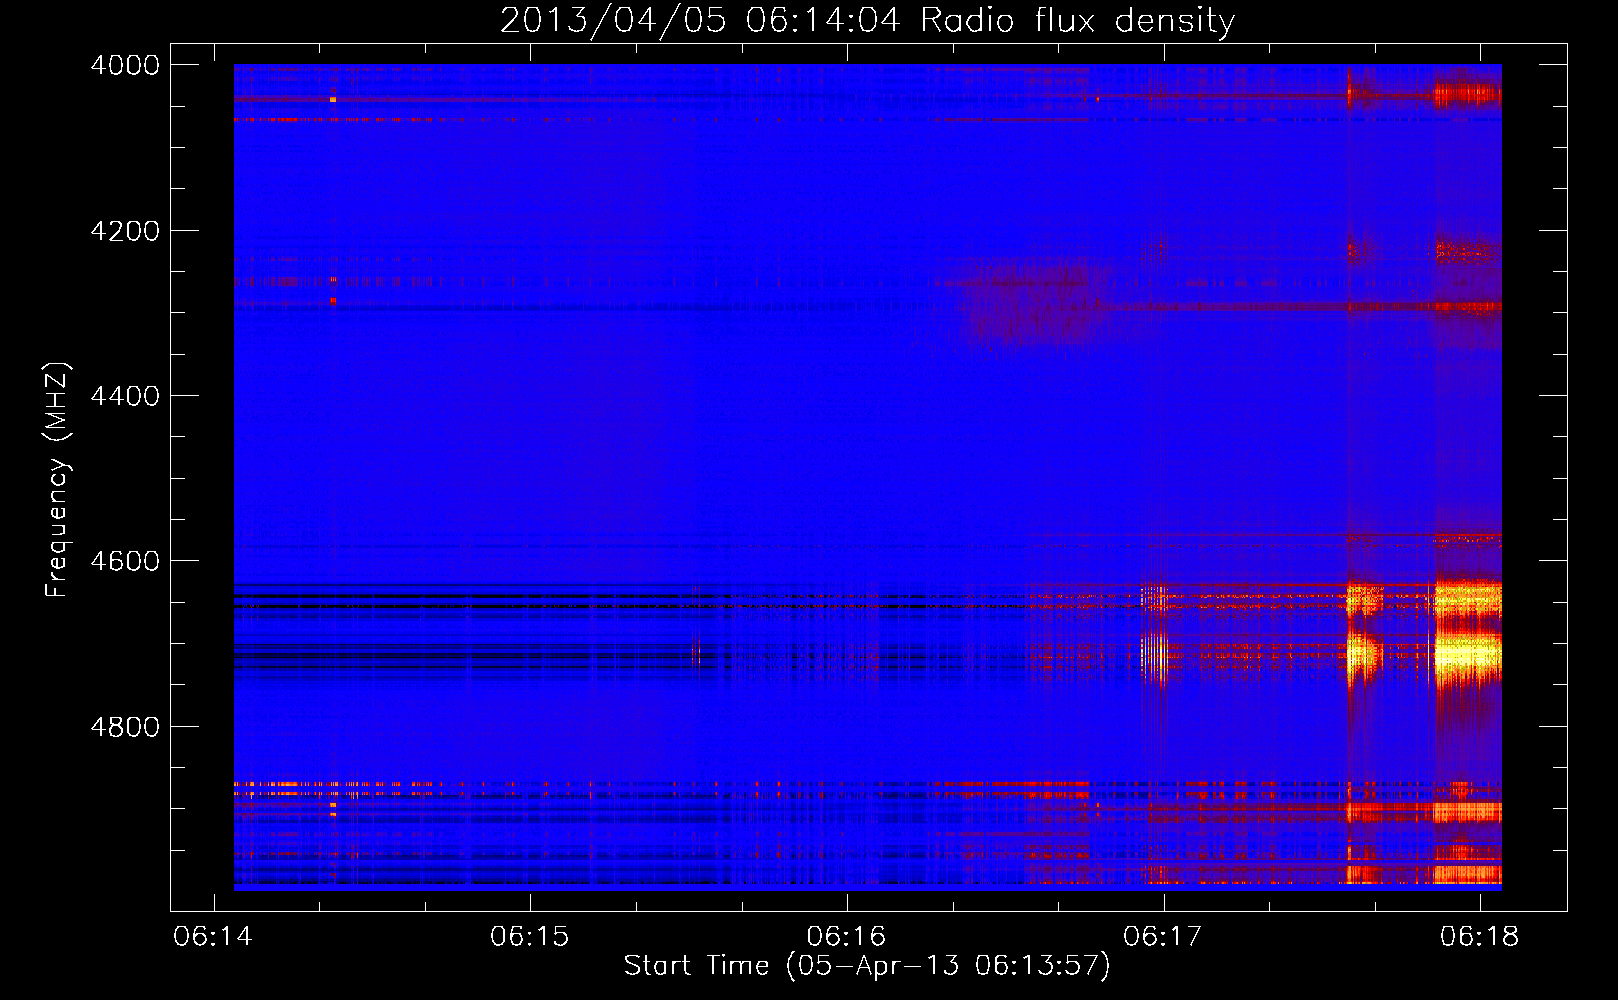Click the 06:14 time tick label
The height and width of the screenshot is (1000, 1618).
(x=213, y=936)
